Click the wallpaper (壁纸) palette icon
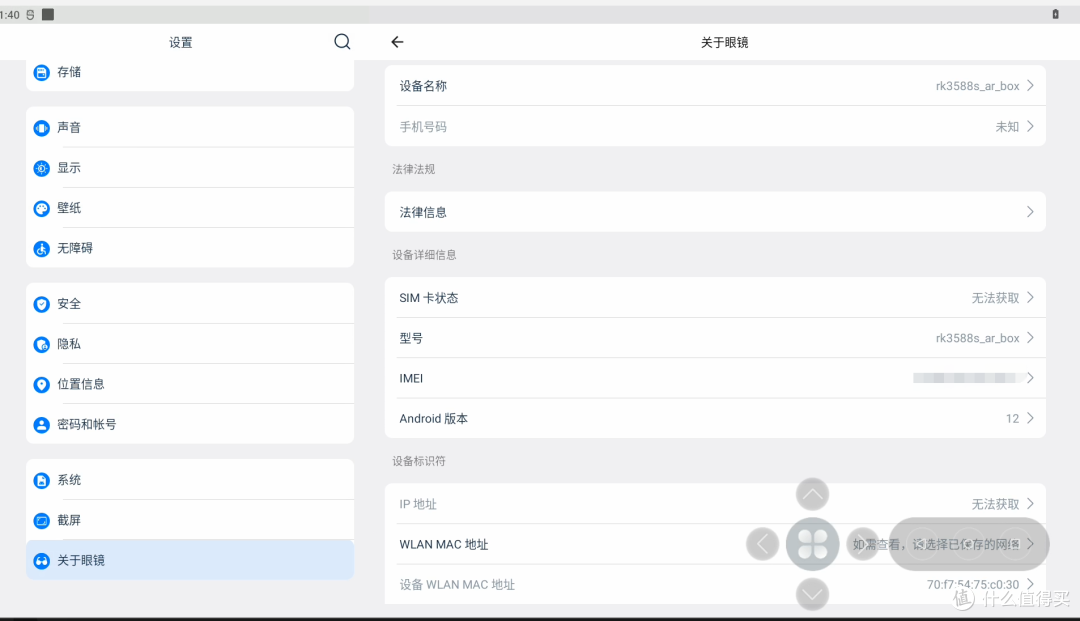 (x=41, y=209)
